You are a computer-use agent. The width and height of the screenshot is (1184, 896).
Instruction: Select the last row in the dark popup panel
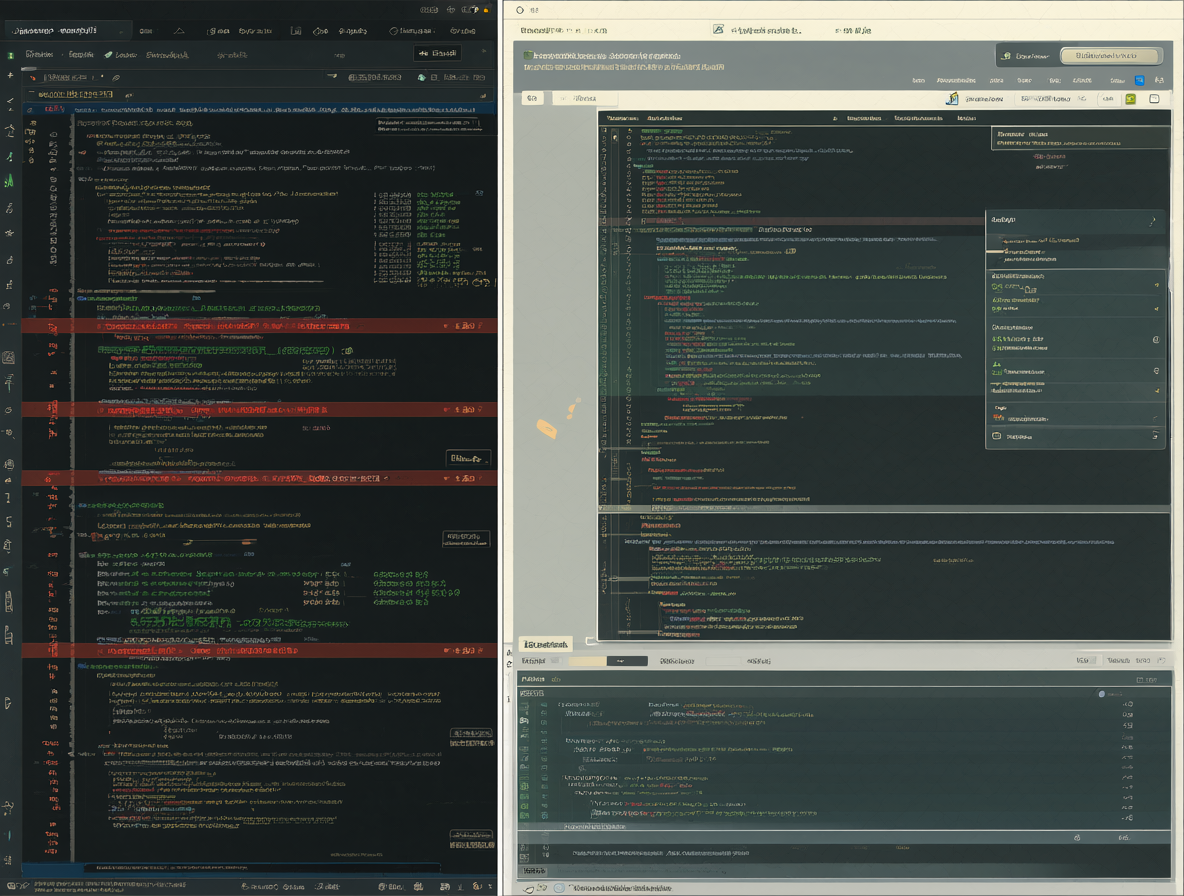[x=1075, y=436]
